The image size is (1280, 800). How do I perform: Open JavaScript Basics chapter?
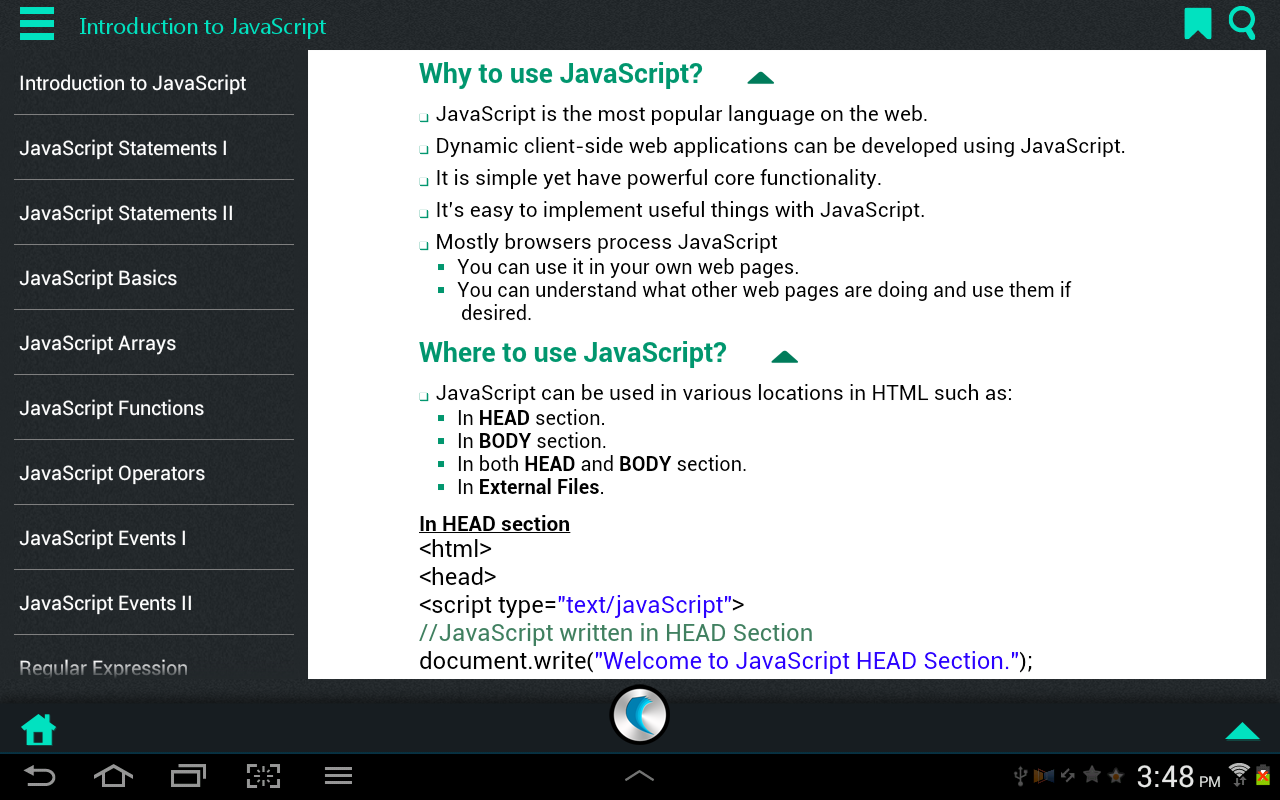point(154,278)
